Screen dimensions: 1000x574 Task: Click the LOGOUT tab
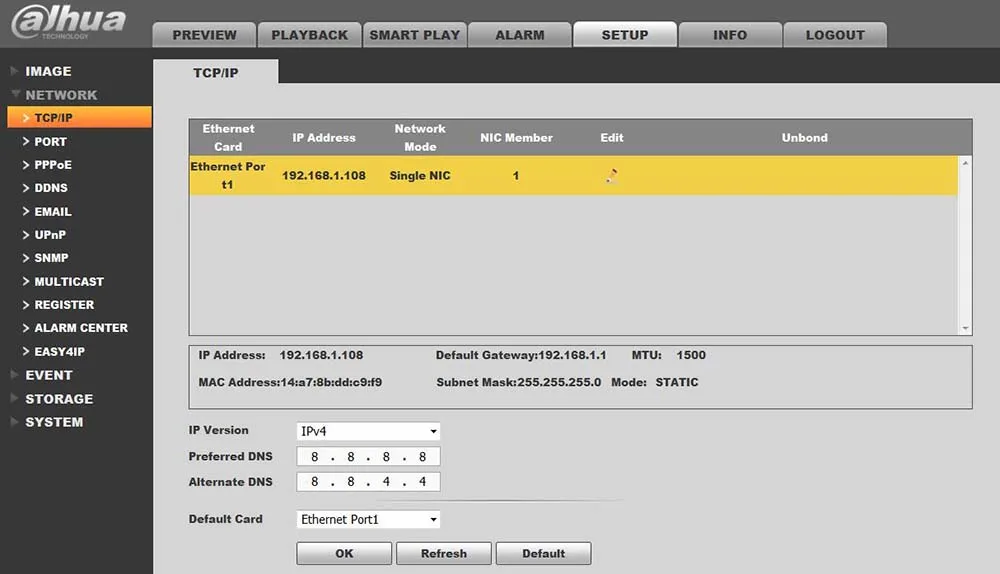click(x=835, y=35)
